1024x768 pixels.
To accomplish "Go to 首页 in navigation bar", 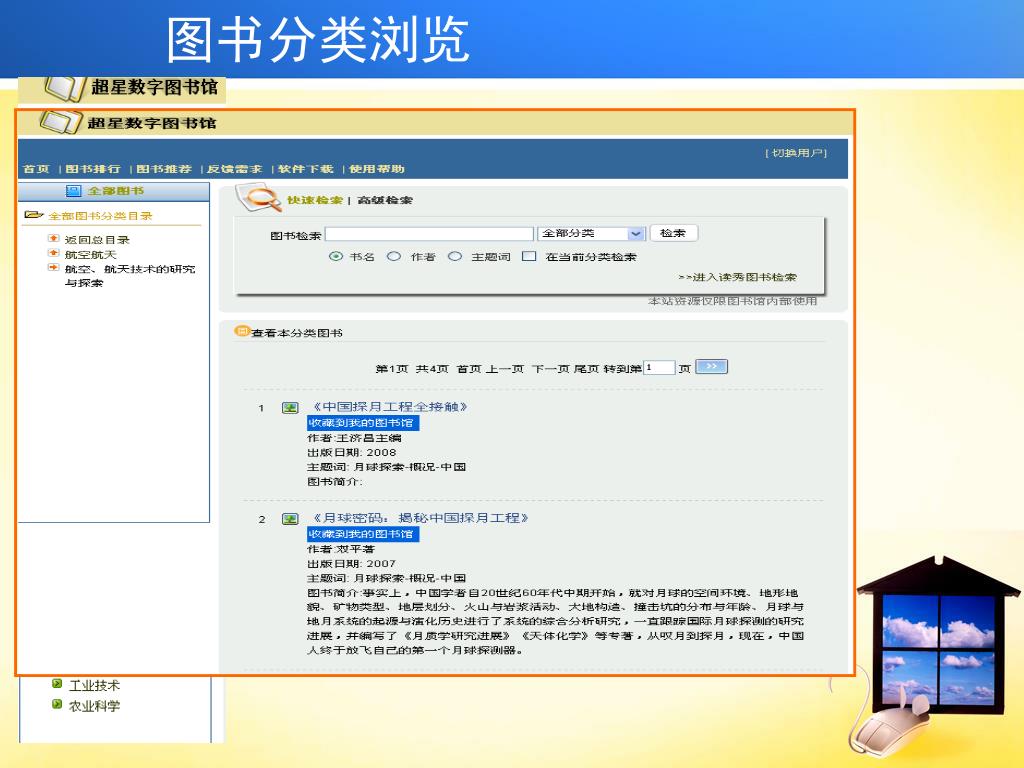I will click(36, 168).
